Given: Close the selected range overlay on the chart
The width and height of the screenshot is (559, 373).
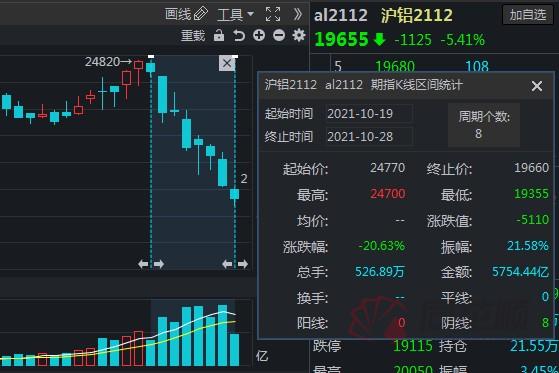Looking at the screenshot, I should pyautogui.click(x=227, y=63).
